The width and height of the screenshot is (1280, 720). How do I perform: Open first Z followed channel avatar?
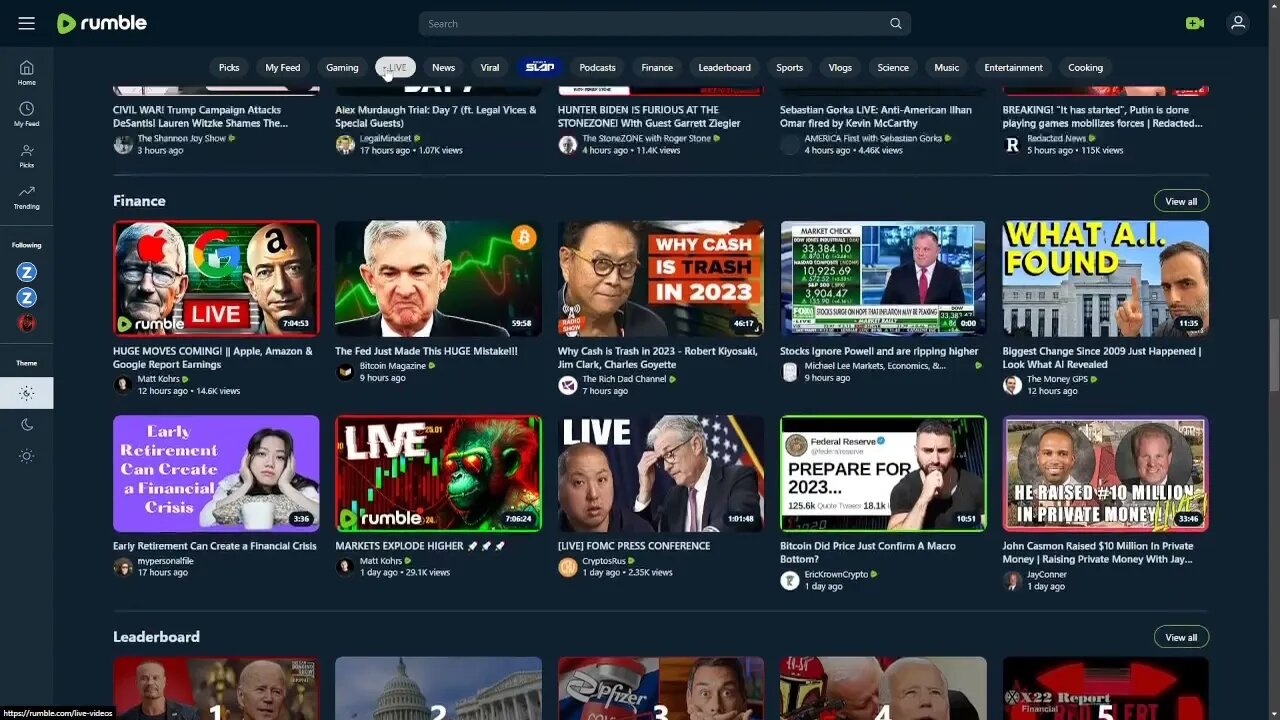click(x=27, y=272)
